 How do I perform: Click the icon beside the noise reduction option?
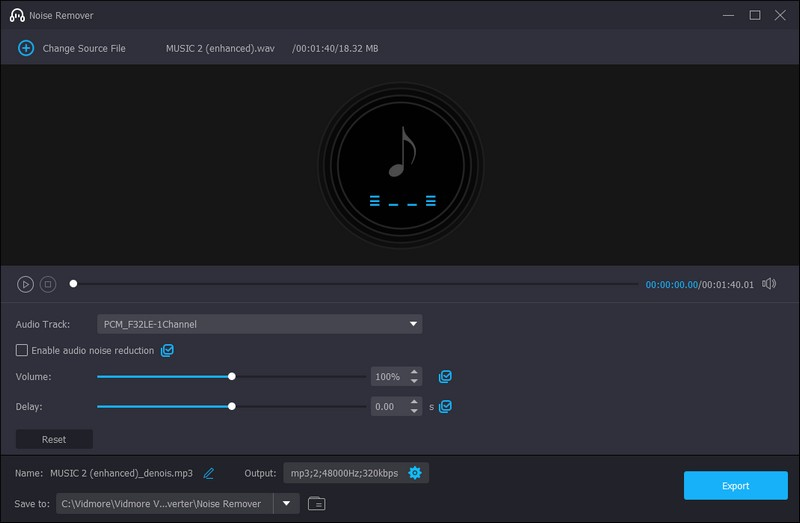168,351
